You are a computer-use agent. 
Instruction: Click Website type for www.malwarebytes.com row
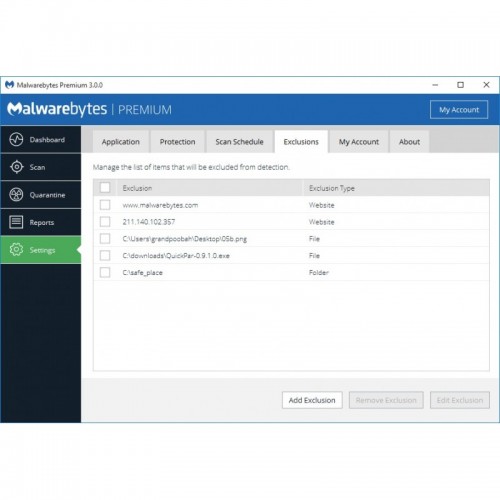tap(321, 205)
